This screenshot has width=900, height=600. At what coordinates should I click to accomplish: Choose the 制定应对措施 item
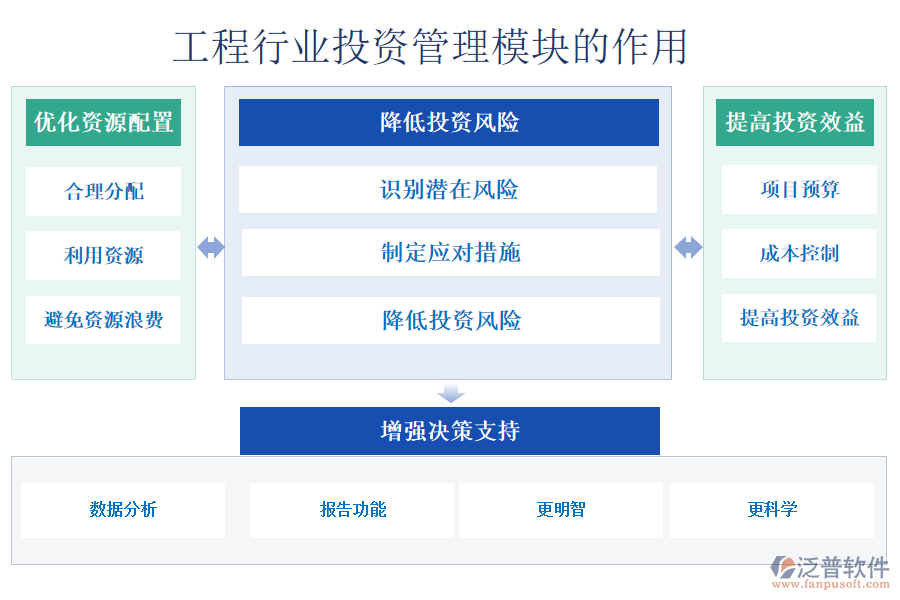450,253
